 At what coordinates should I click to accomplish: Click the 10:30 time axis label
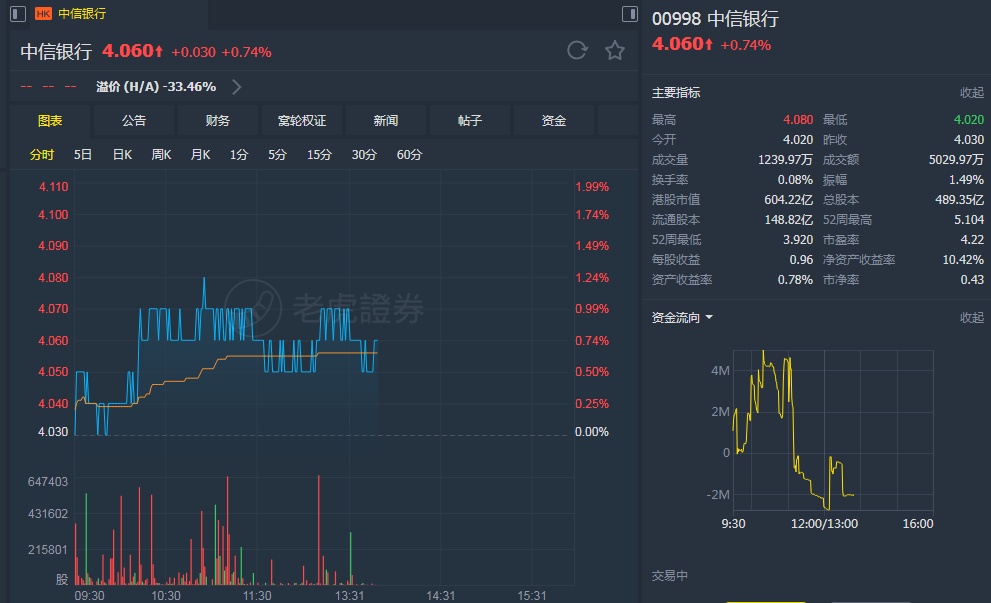click(x=166, y=595)
